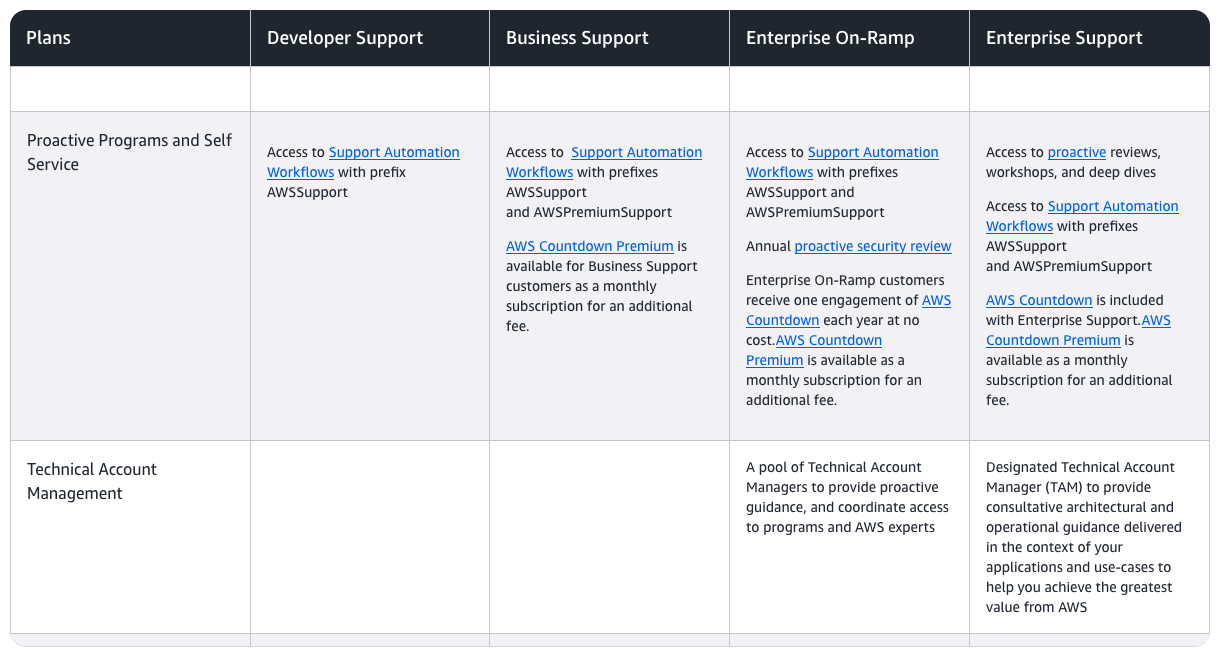Open Business Support's Support Automation Workflows link

tap(636, 153)
